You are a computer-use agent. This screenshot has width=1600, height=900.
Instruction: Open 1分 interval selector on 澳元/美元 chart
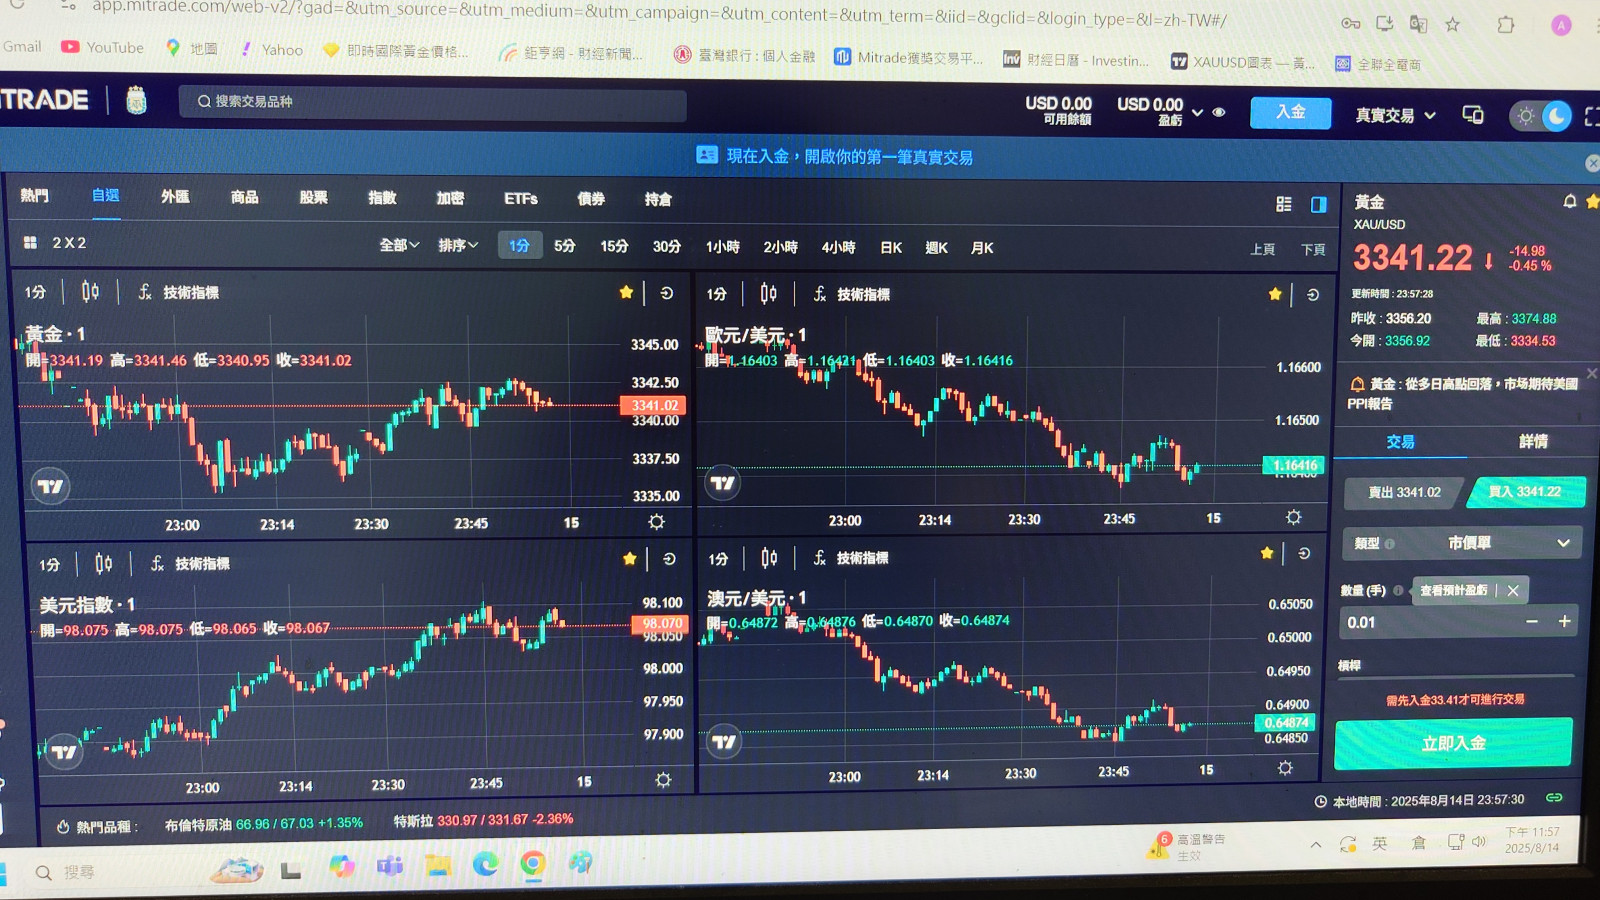click(718, 559)
